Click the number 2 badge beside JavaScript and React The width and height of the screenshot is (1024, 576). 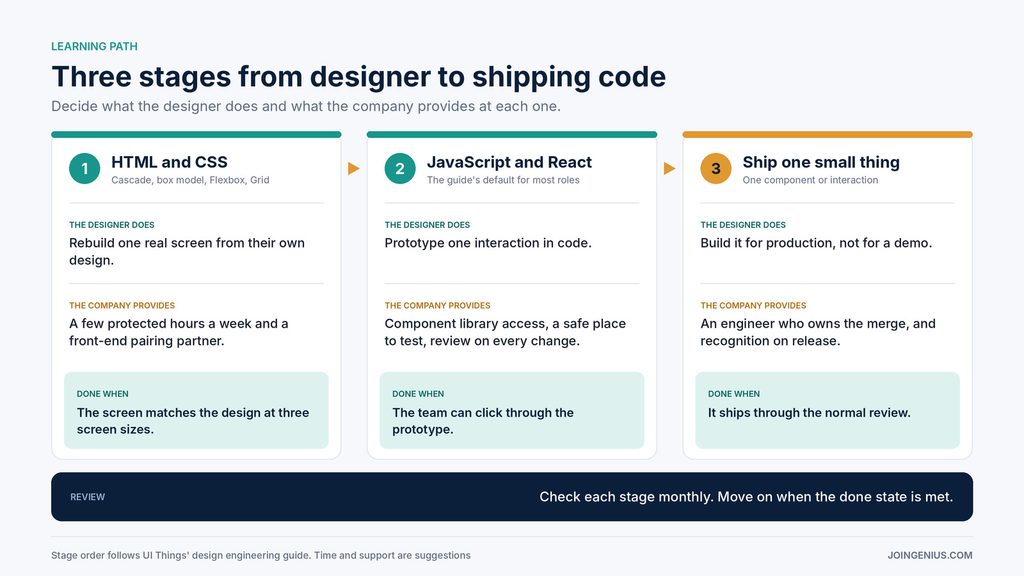(400, 168)
